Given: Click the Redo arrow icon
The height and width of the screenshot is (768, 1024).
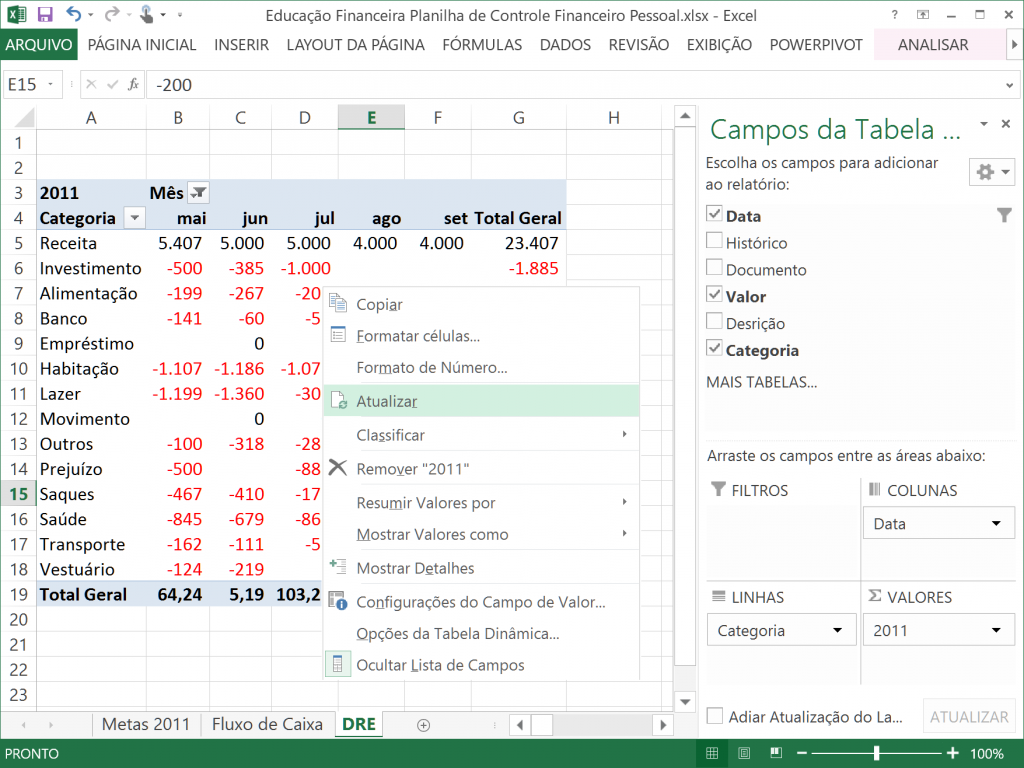Looking at the screenshot, I should 112,14.
